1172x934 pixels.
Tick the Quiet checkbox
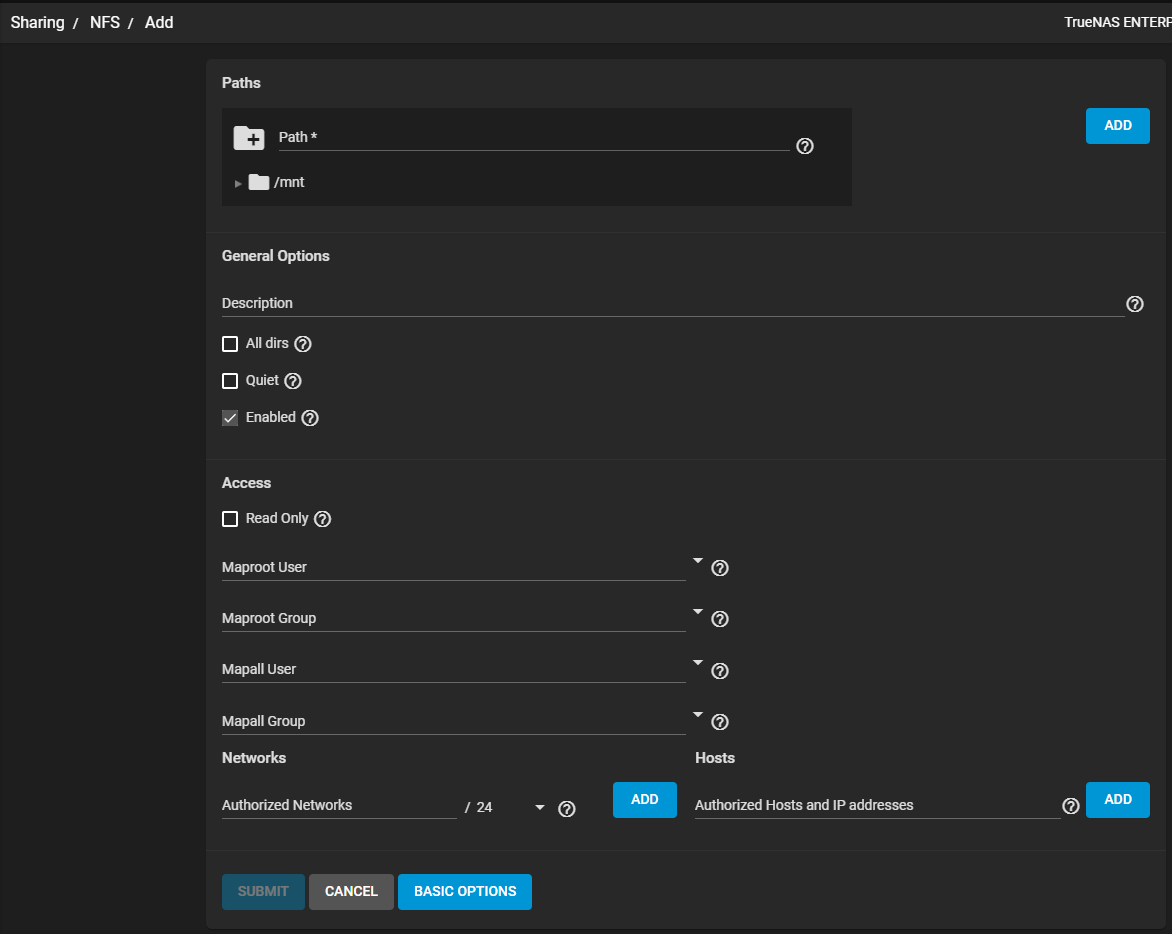(230, 381)
